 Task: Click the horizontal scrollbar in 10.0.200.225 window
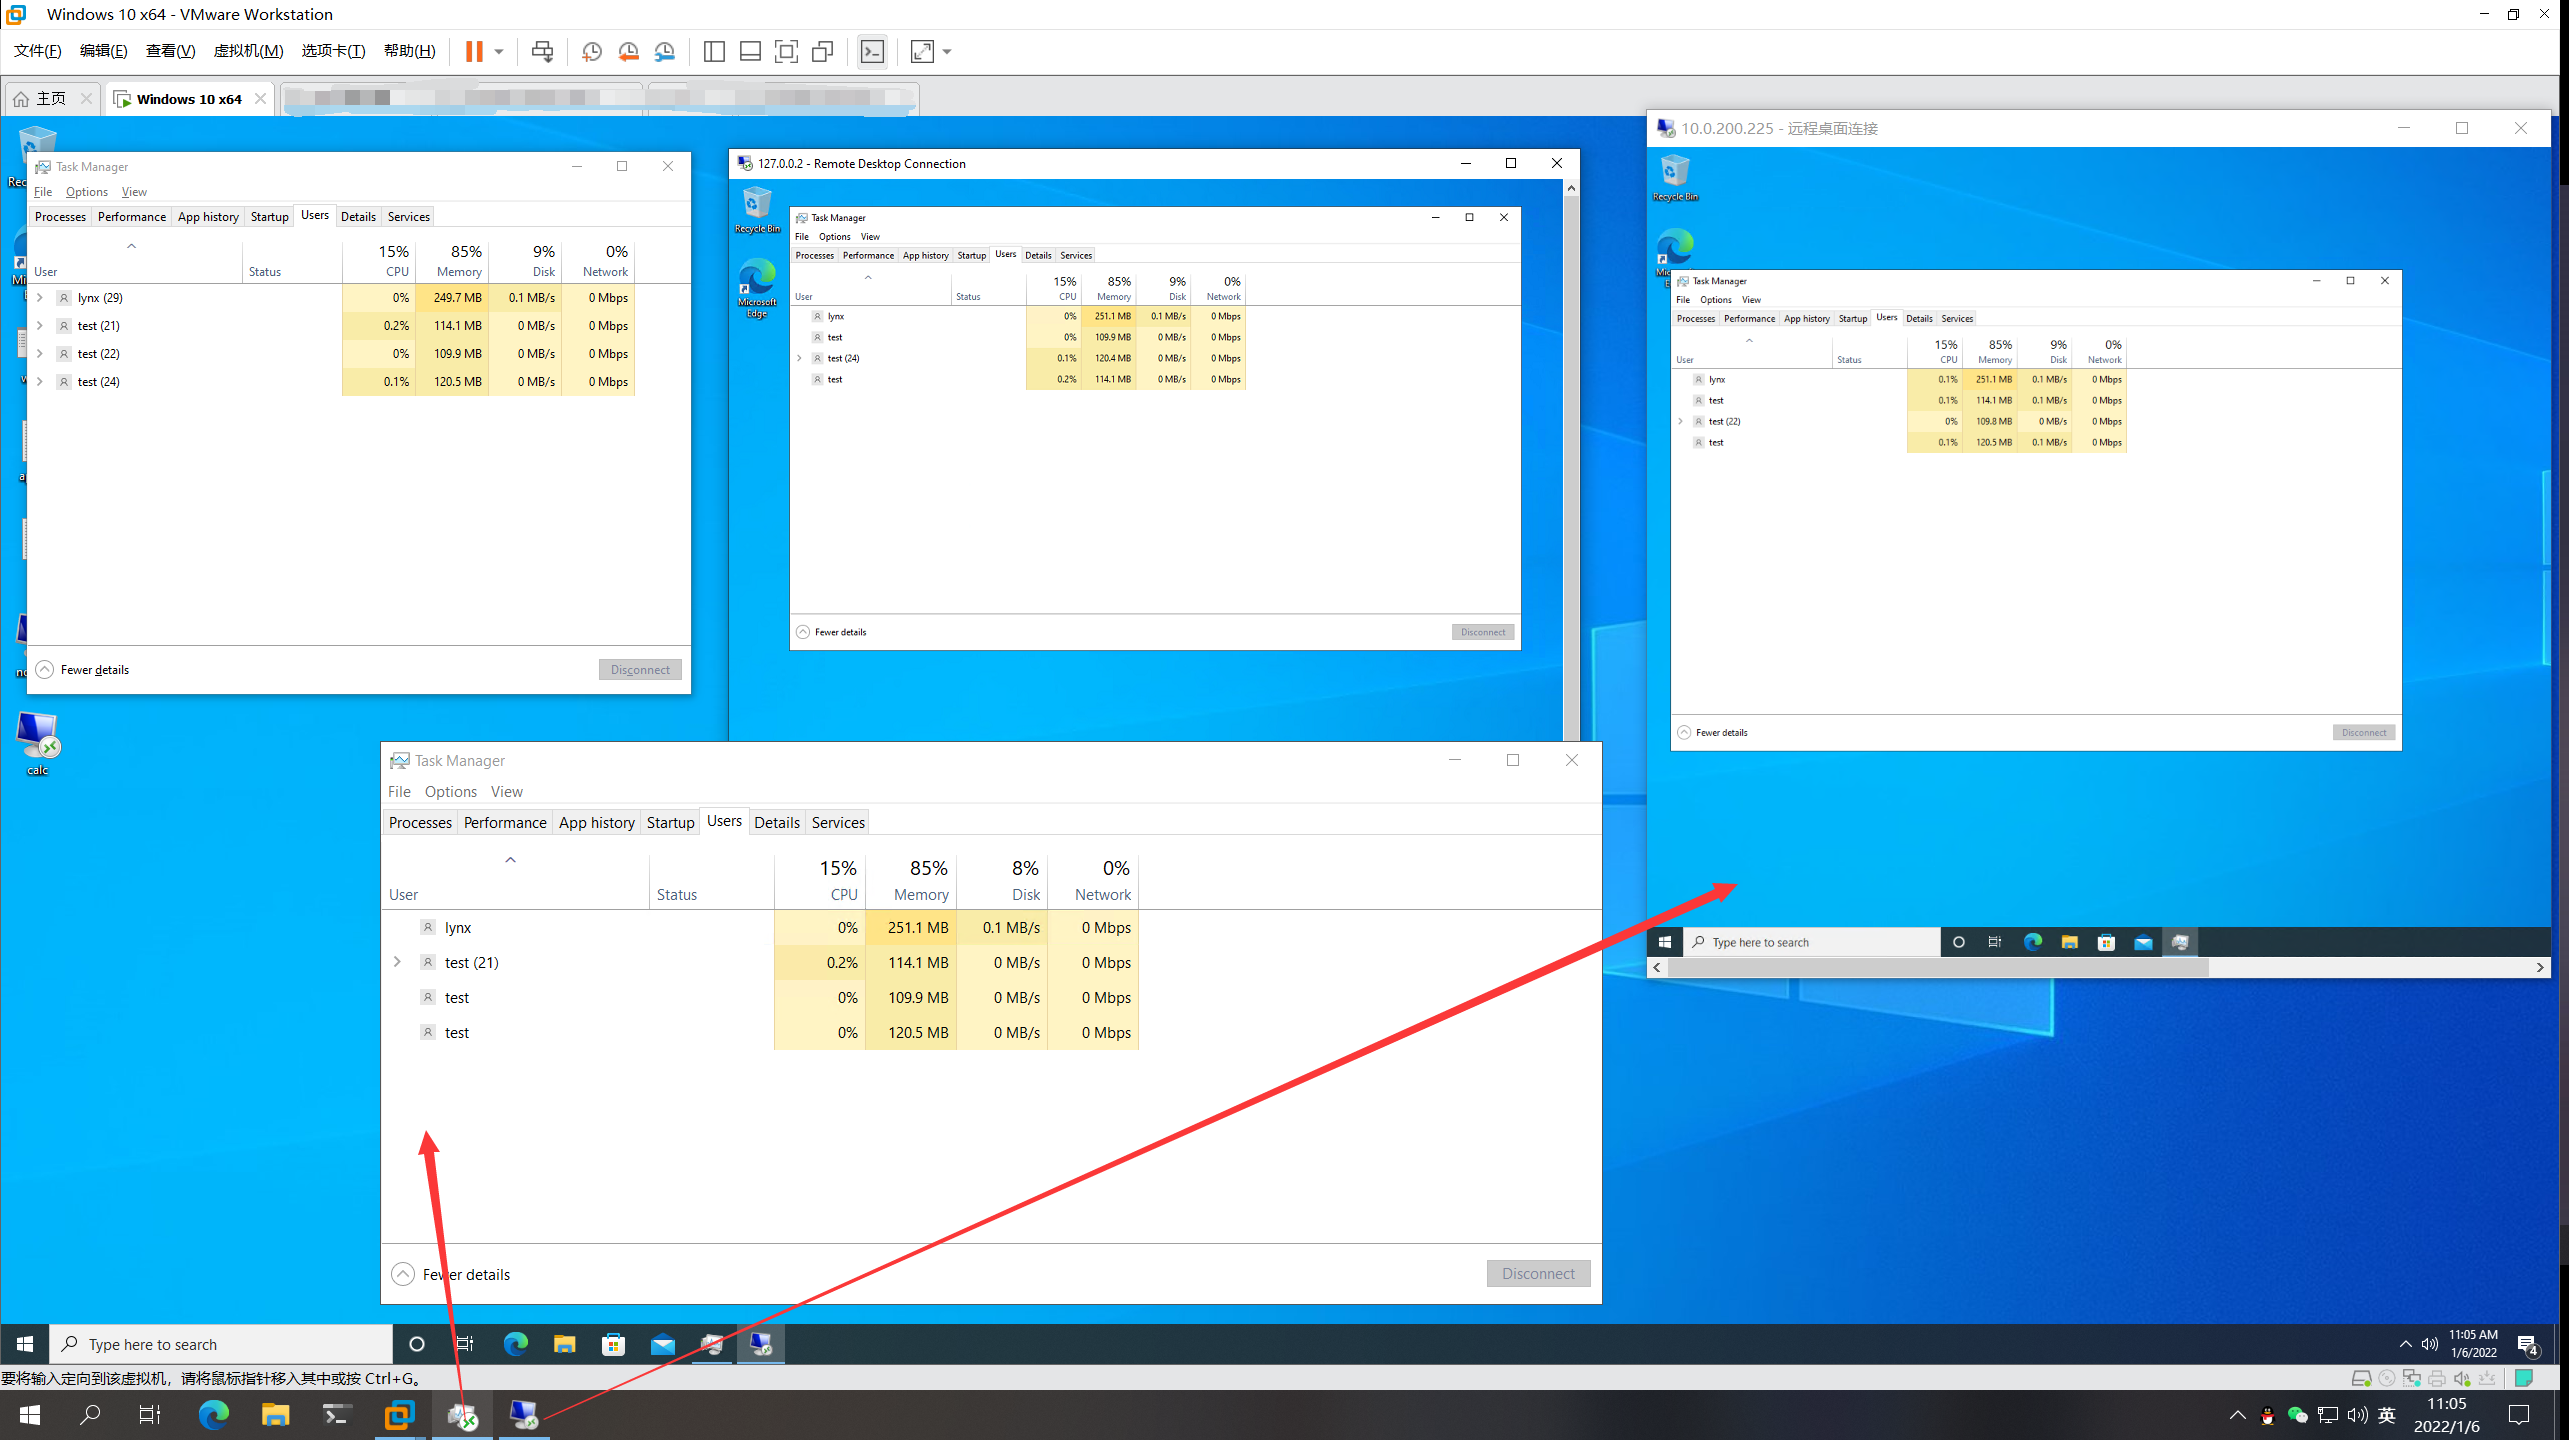(x=1938, y=967)
